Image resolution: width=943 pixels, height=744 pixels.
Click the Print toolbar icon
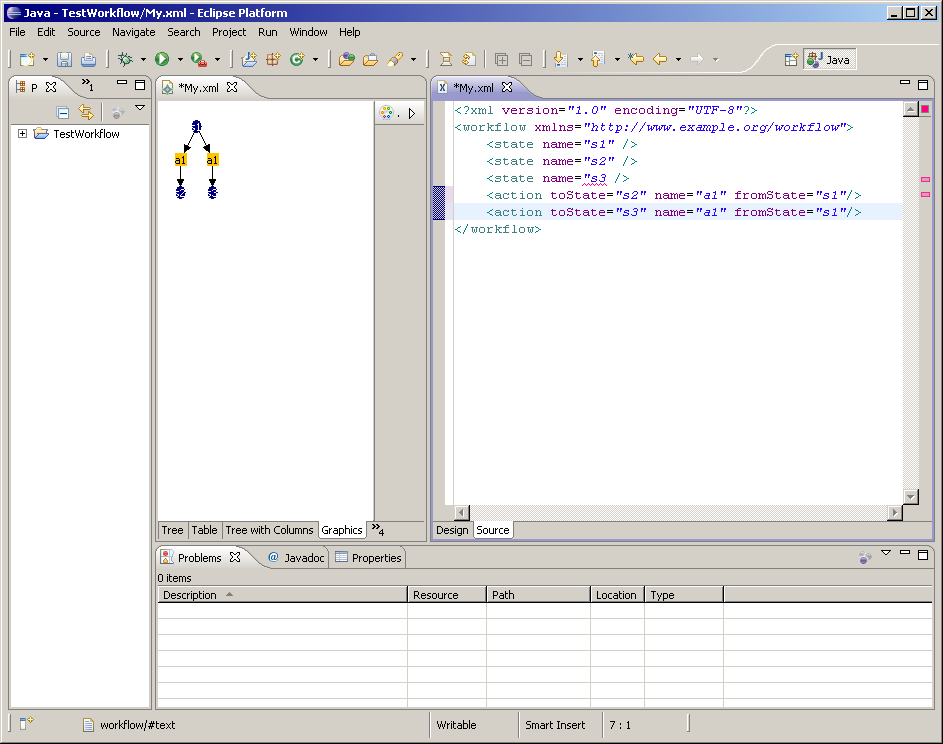click(x=88, y=60)
